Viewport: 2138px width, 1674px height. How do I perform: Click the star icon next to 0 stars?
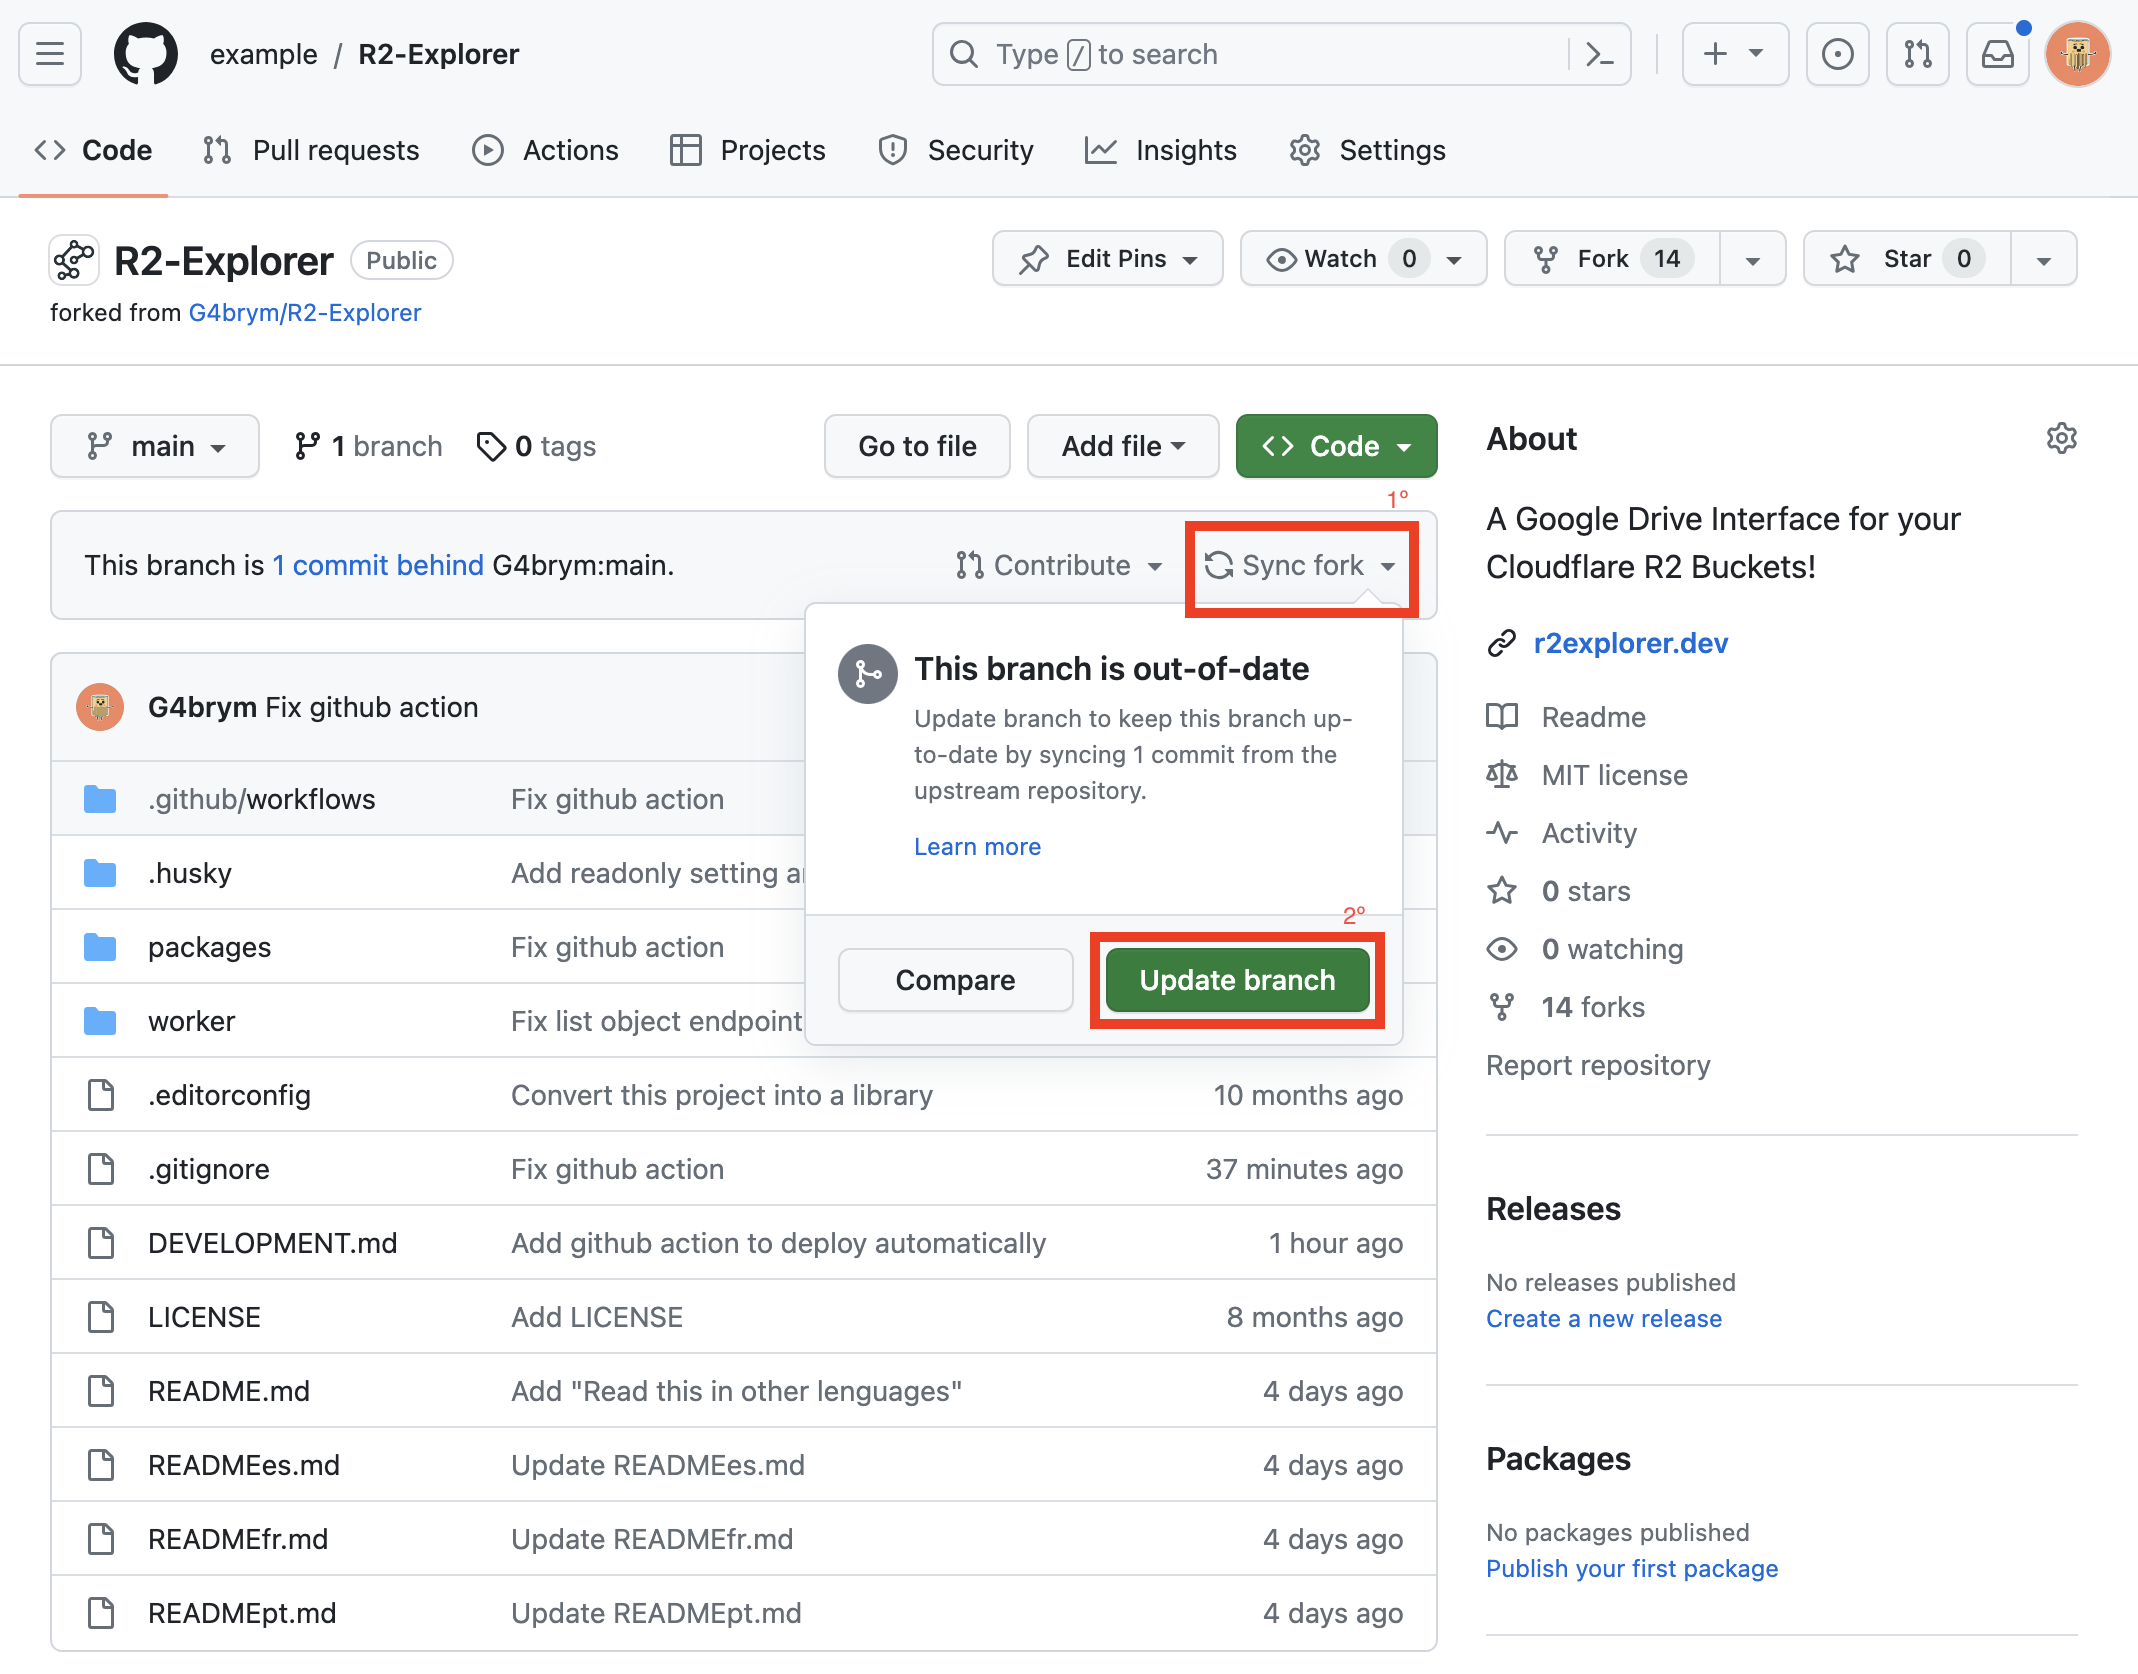(x=1502, y=891)
